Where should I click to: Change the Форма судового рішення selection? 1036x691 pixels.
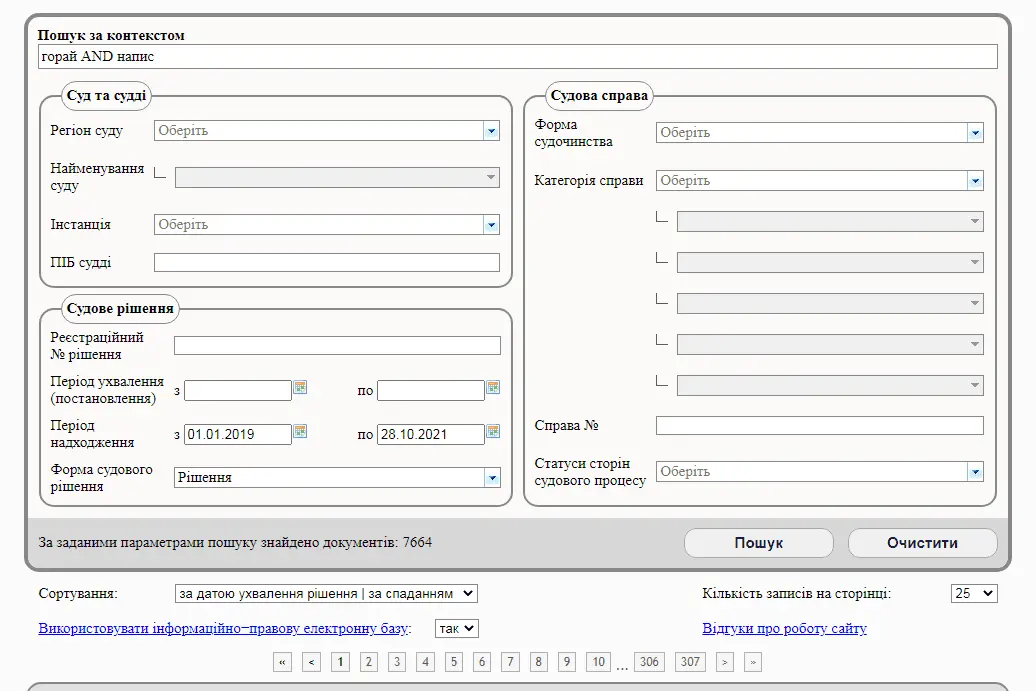[491, 478]
